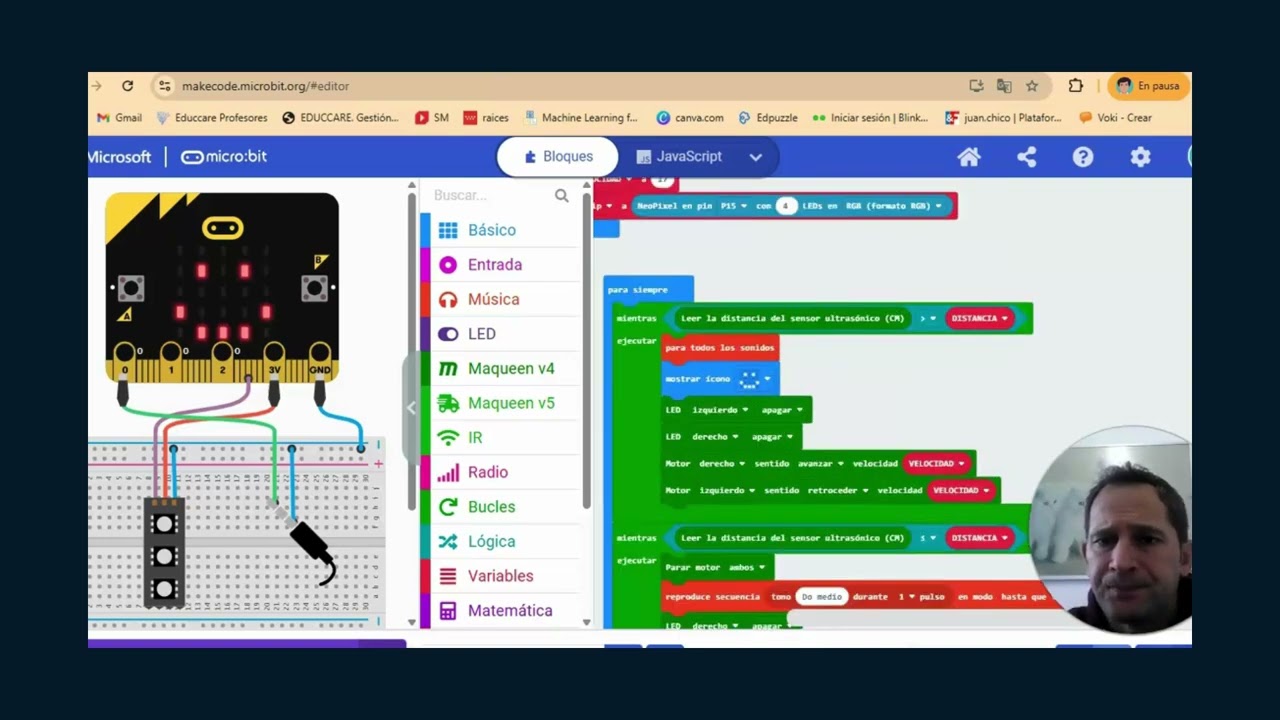Switch to Bloques editor view

[558, 157]
